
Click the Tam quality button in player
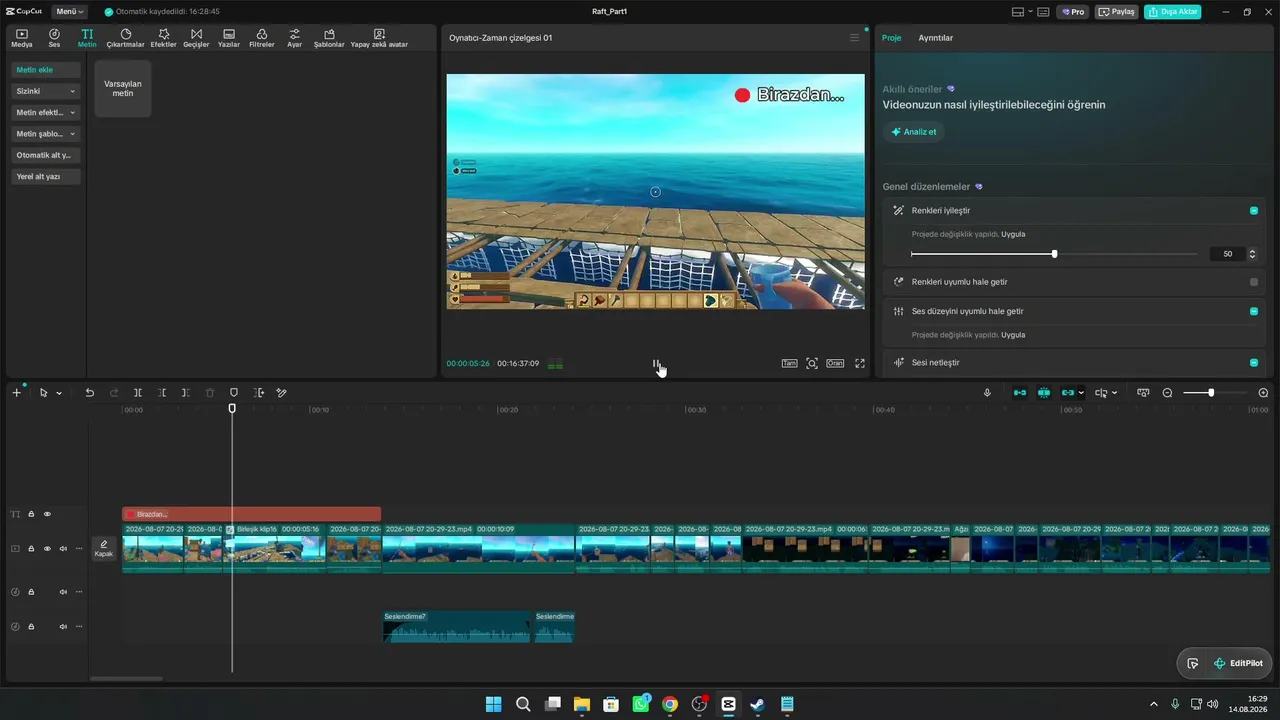789,363
